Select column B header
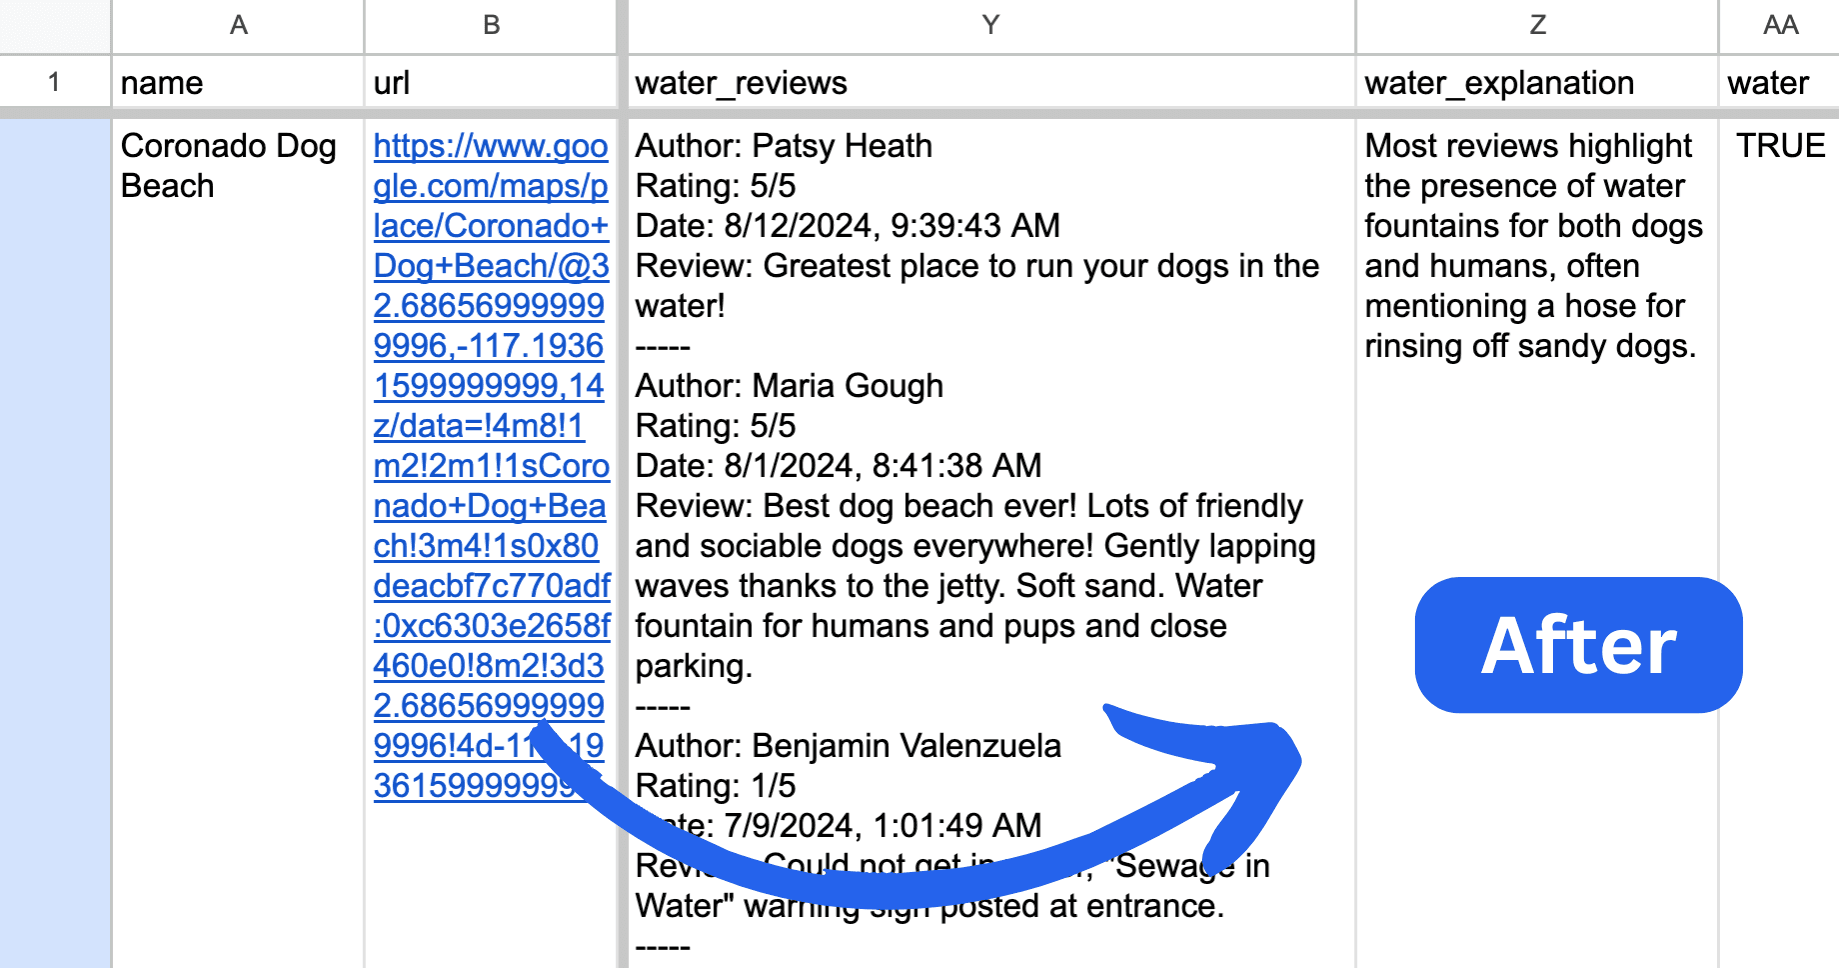 [491, 25]
